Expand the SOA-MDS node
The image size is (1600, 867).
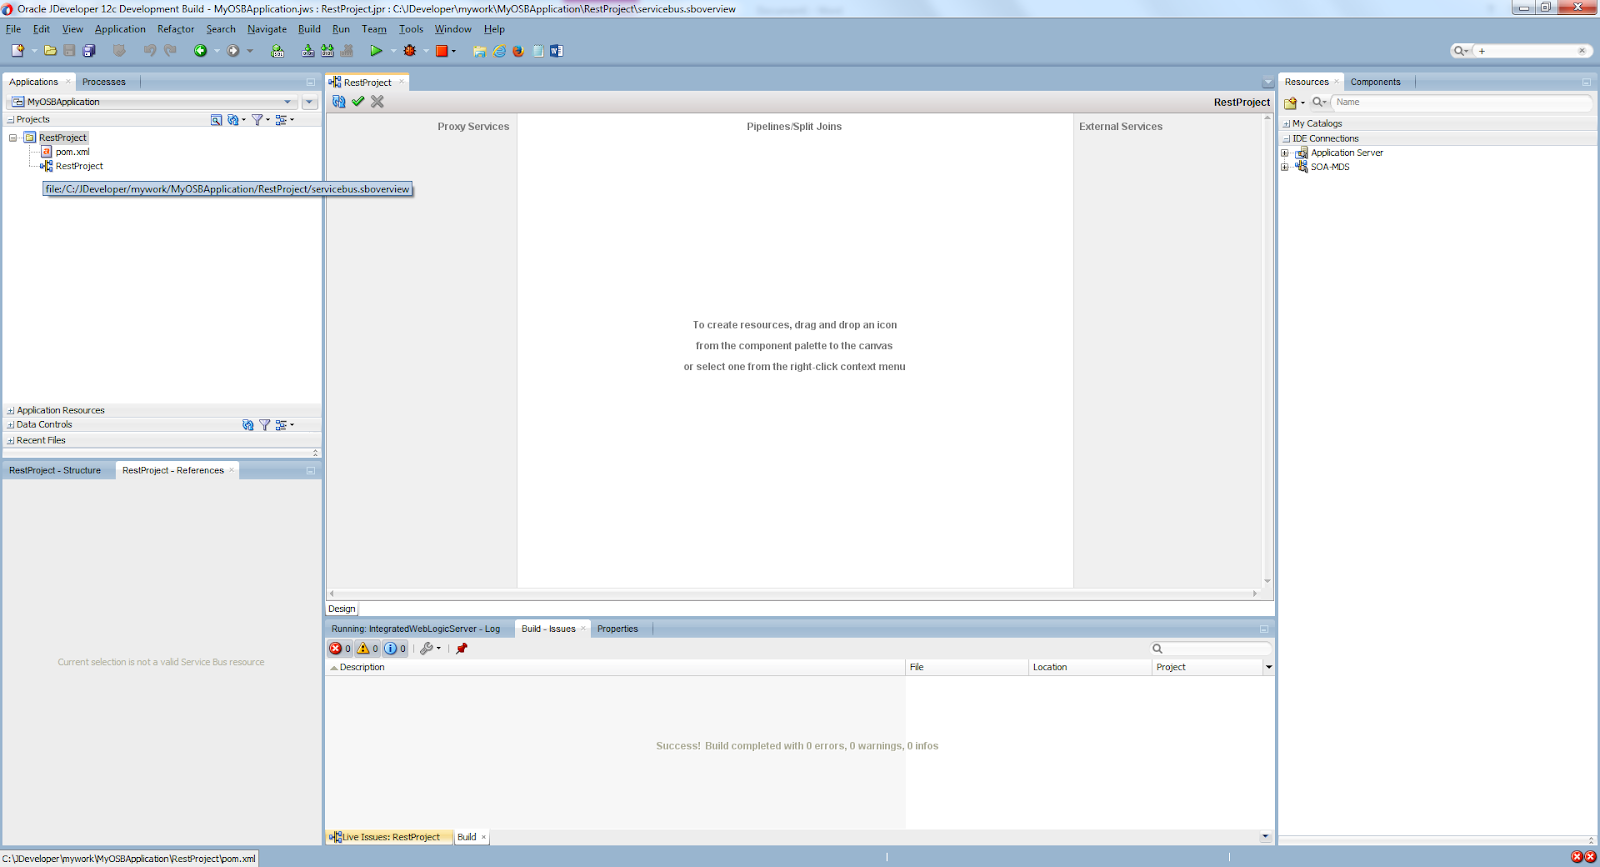1285,167
